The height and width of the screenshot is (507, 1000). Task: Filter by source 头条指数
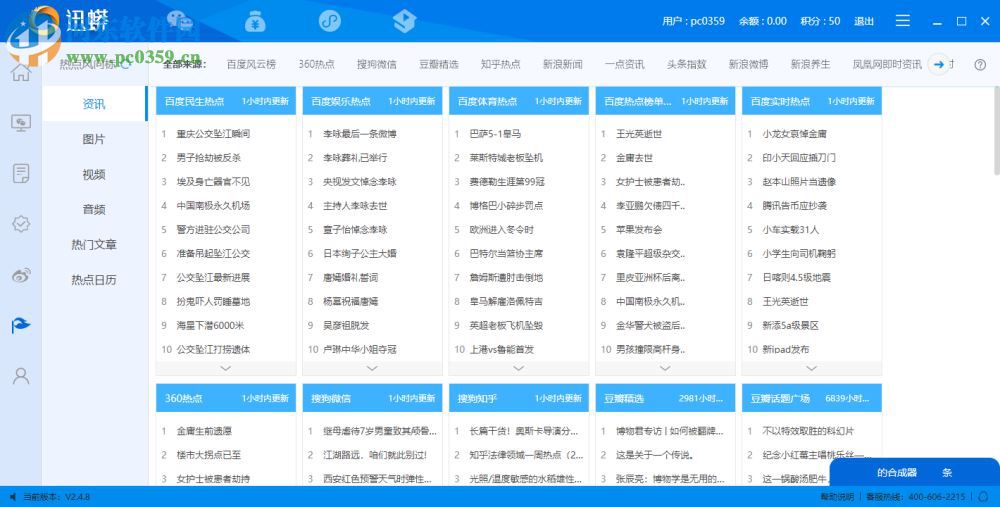[x=686, y=64]
